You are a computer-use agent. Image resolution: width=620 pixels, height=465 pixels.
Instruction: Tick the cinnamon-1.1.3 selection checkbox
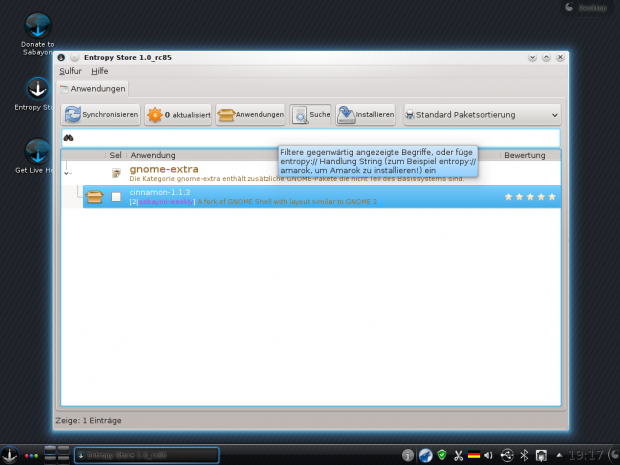pyautogui.click(x=116, y=197)
